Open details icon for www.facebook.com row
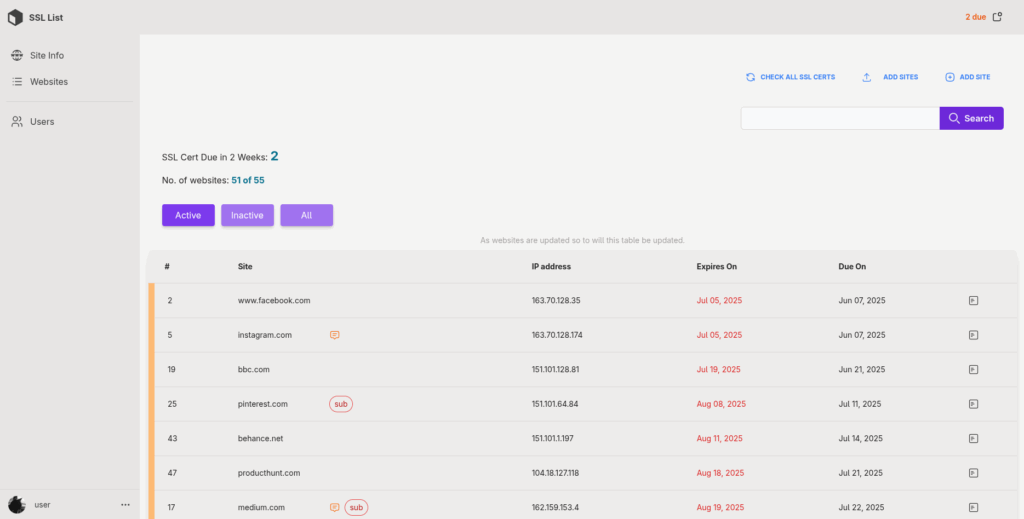The height and width of the screenshot is (519, 1024). pos(973,300)
